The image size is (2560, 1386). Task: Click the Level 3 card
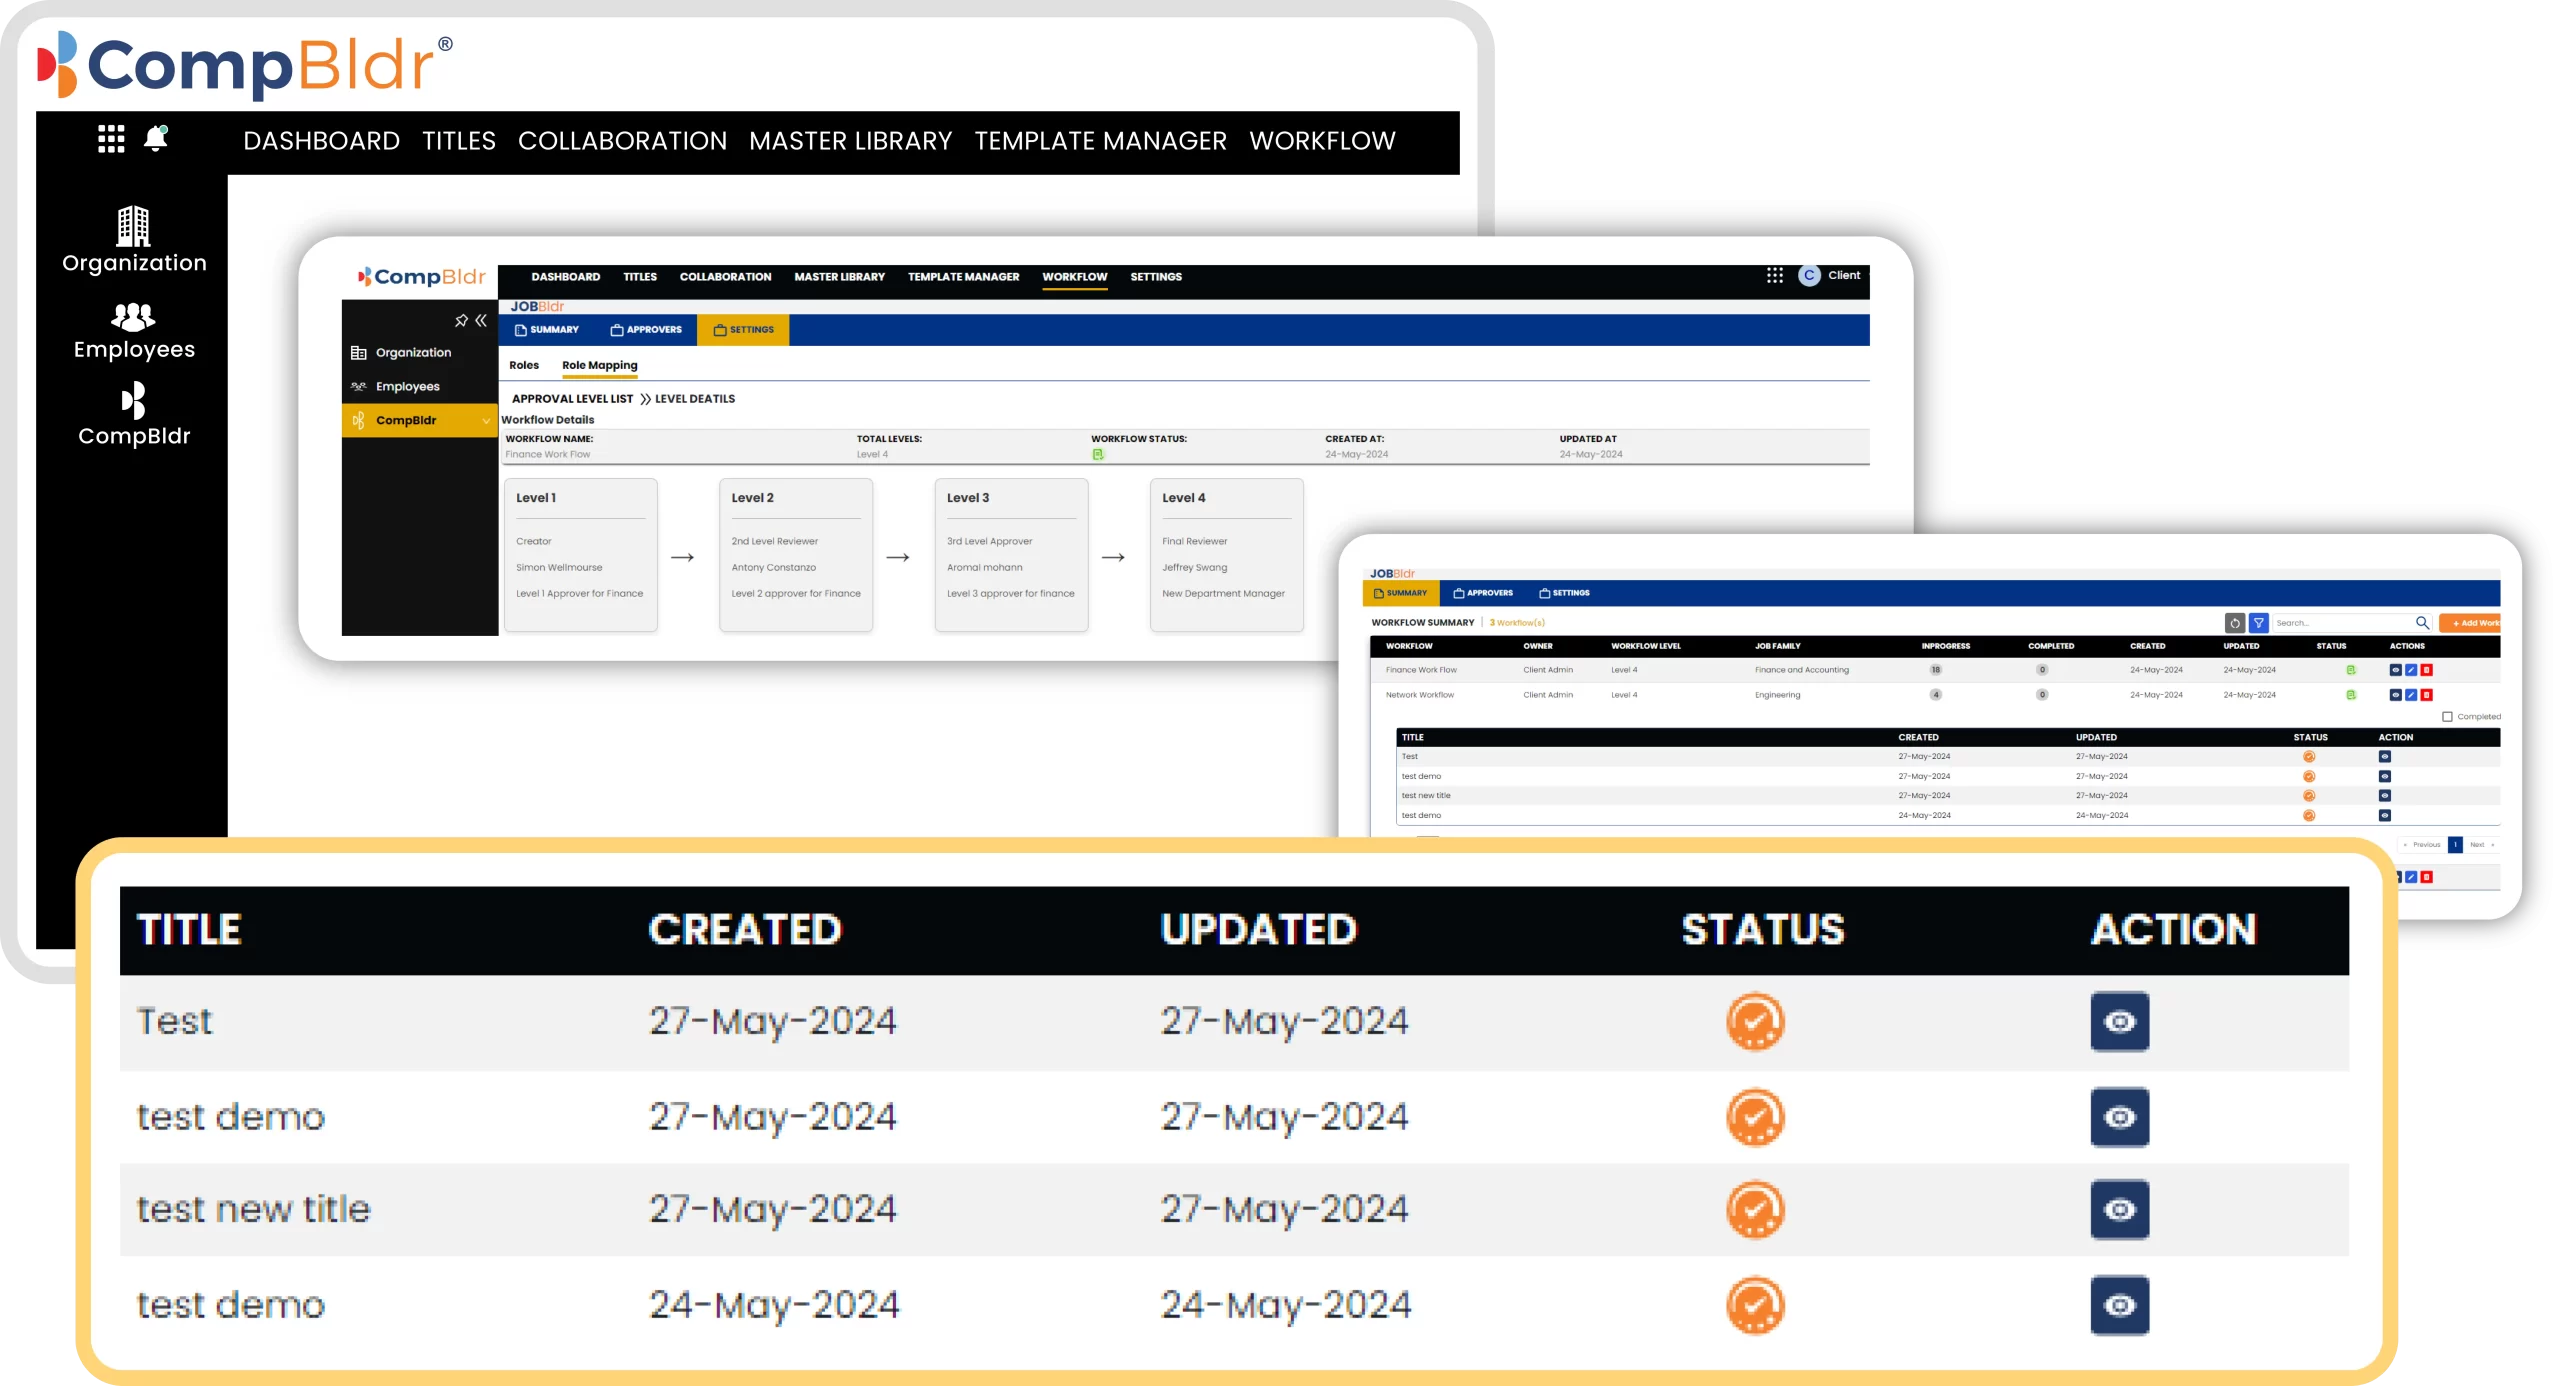1011,555
